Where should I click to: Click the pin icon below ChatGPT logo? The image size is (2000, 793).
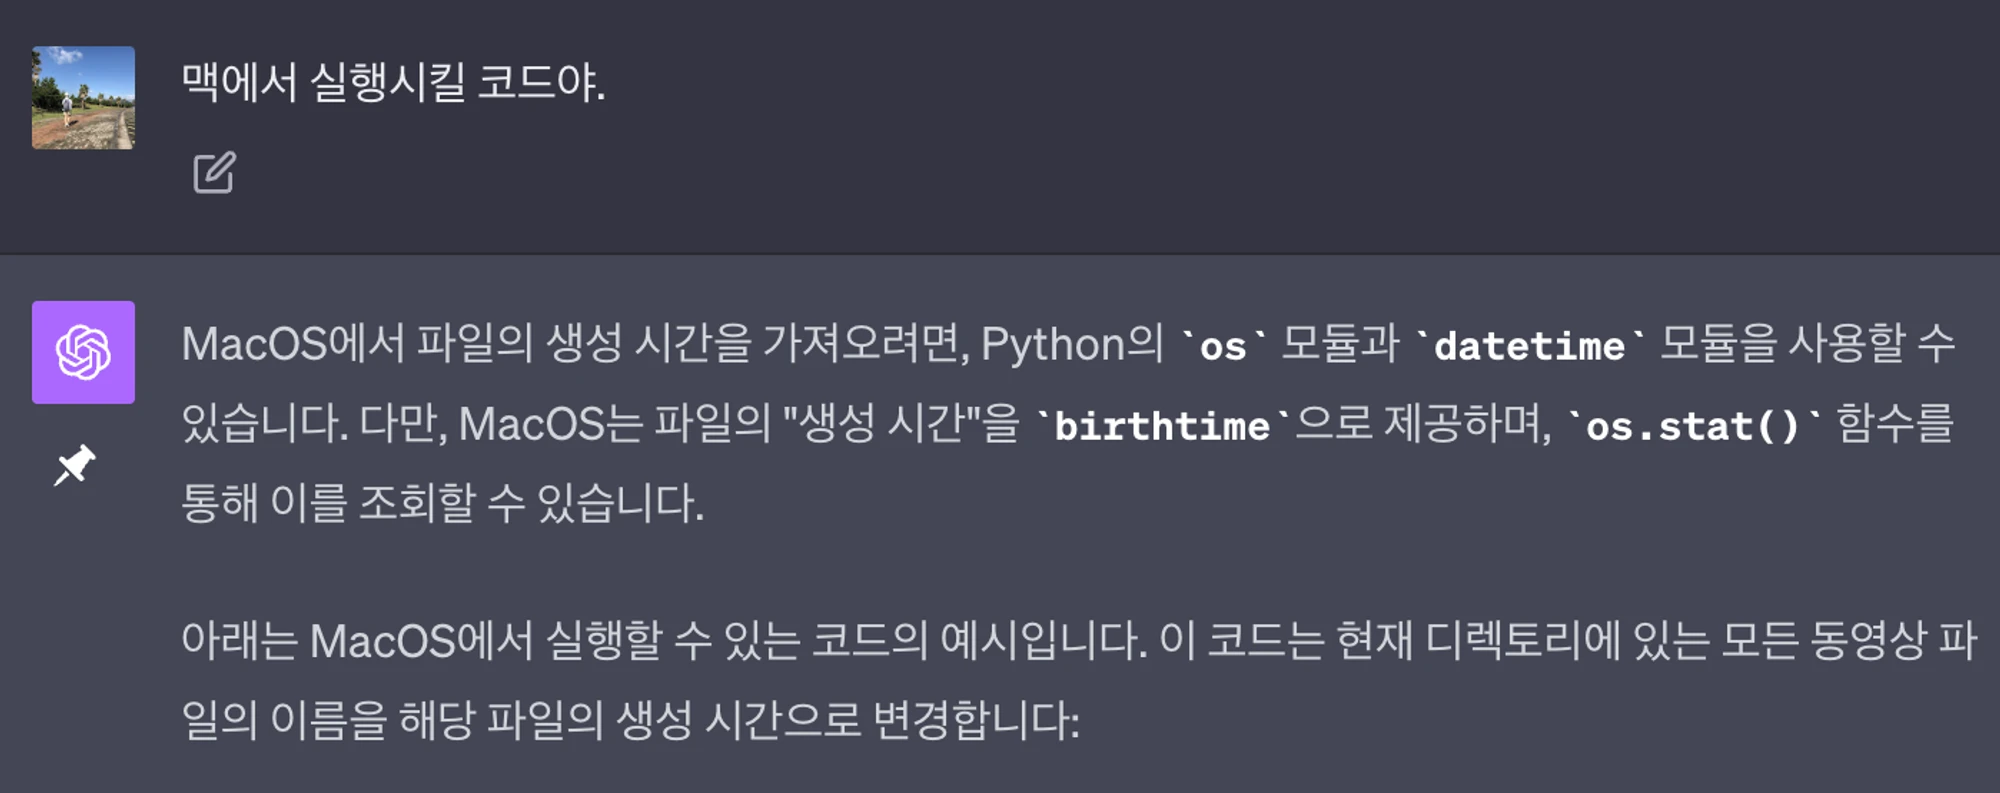tap(75, 465)
